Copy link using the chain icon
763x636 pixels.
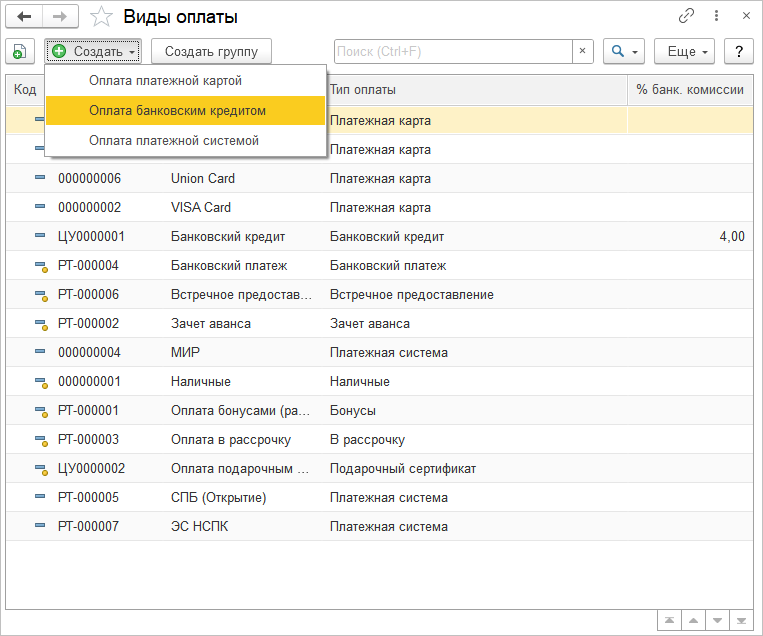686,17
